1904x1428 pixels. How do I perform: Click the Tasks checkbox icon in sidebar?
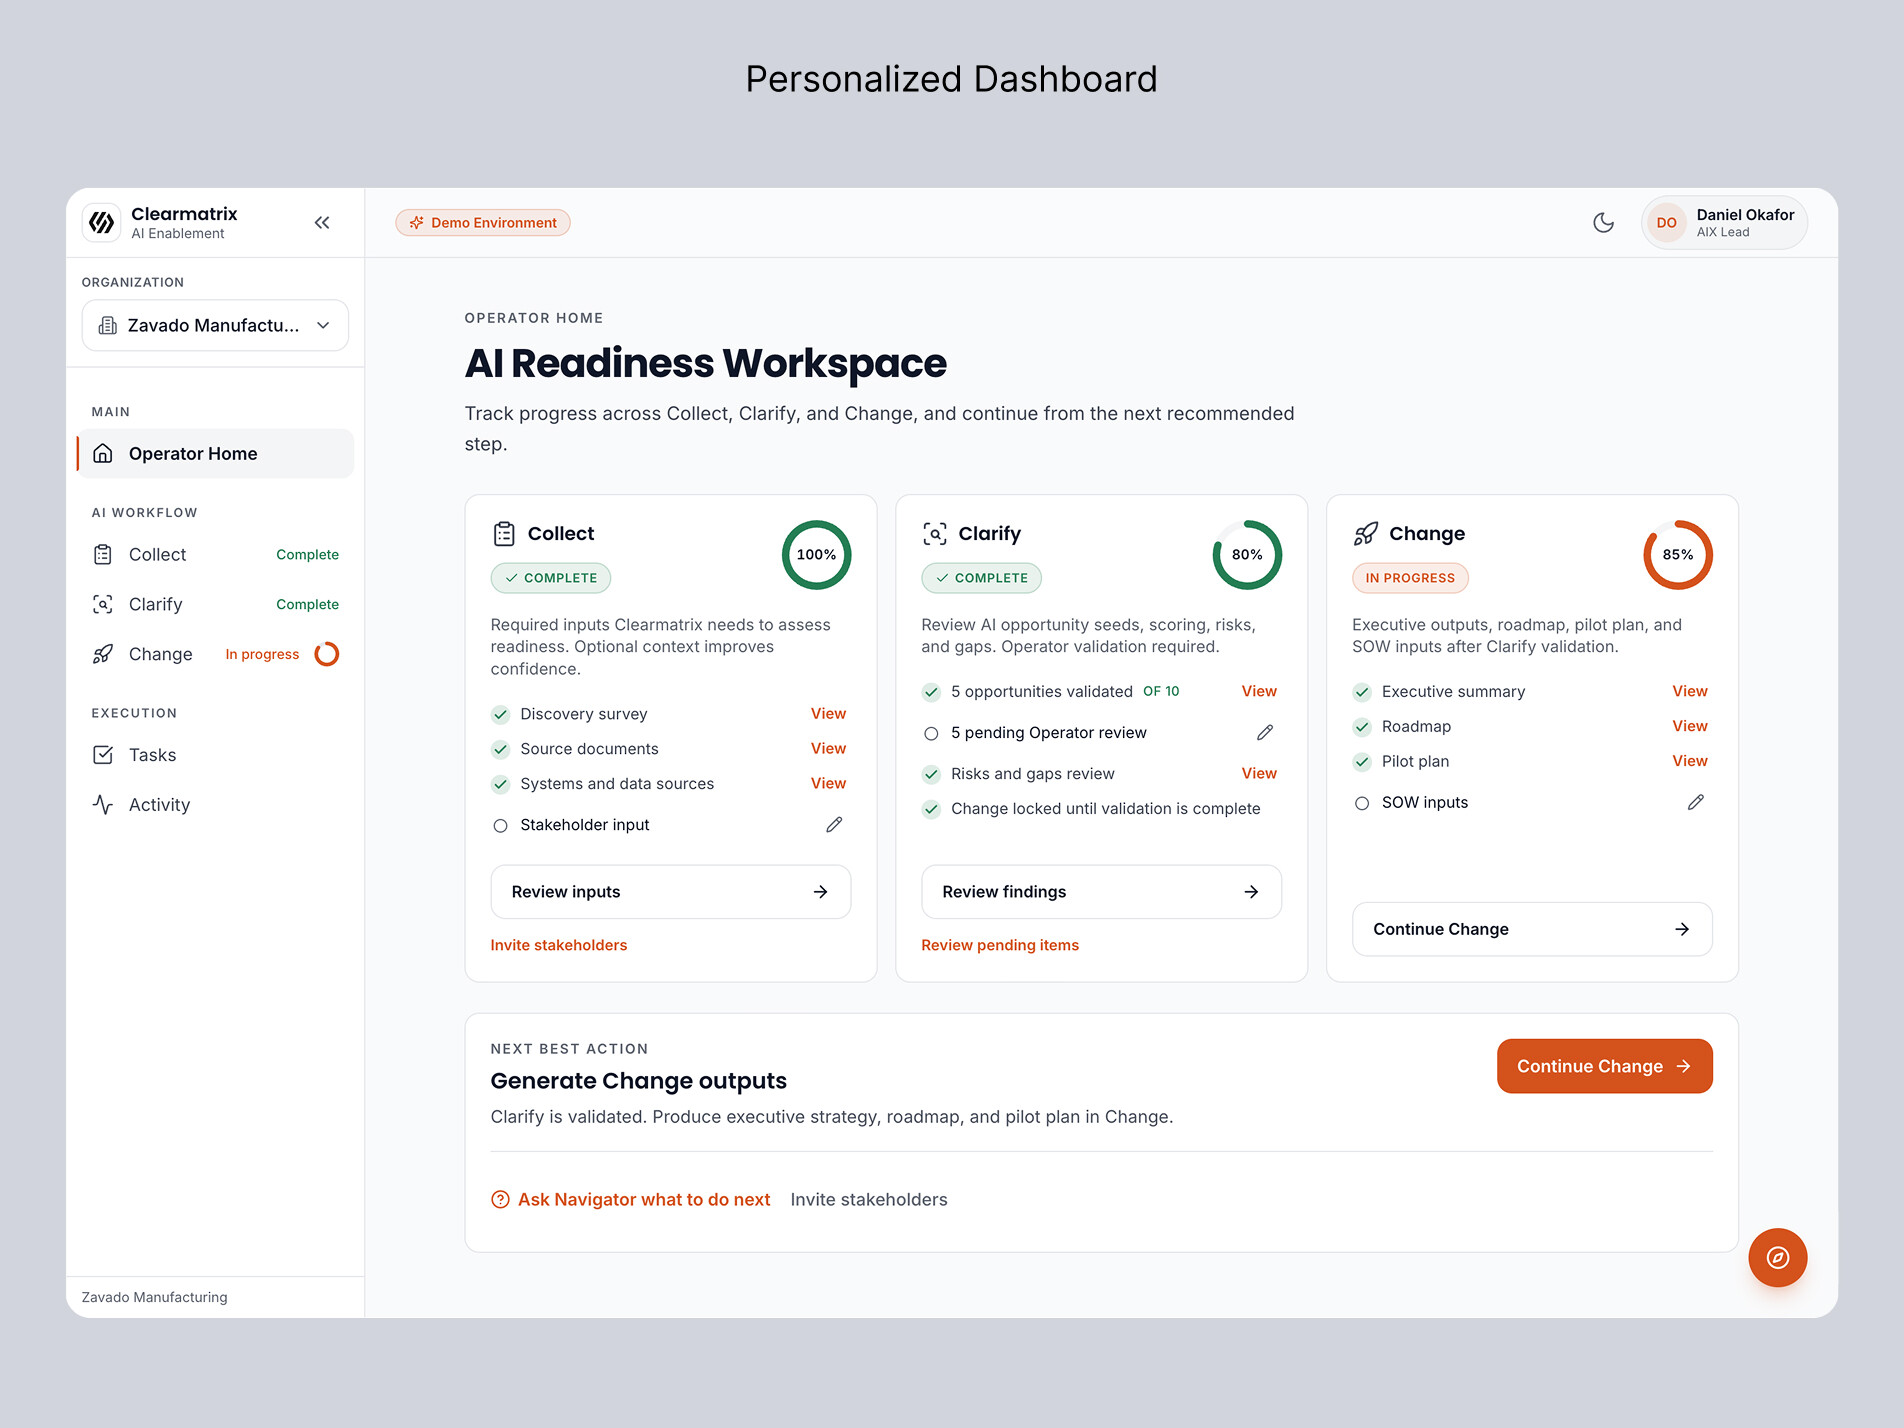pos(103,755)
